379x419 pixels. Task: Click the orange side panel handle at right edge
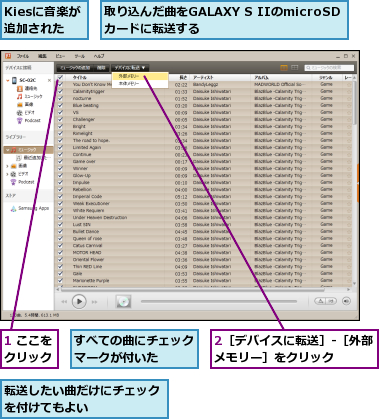click(x=358, y=183)
